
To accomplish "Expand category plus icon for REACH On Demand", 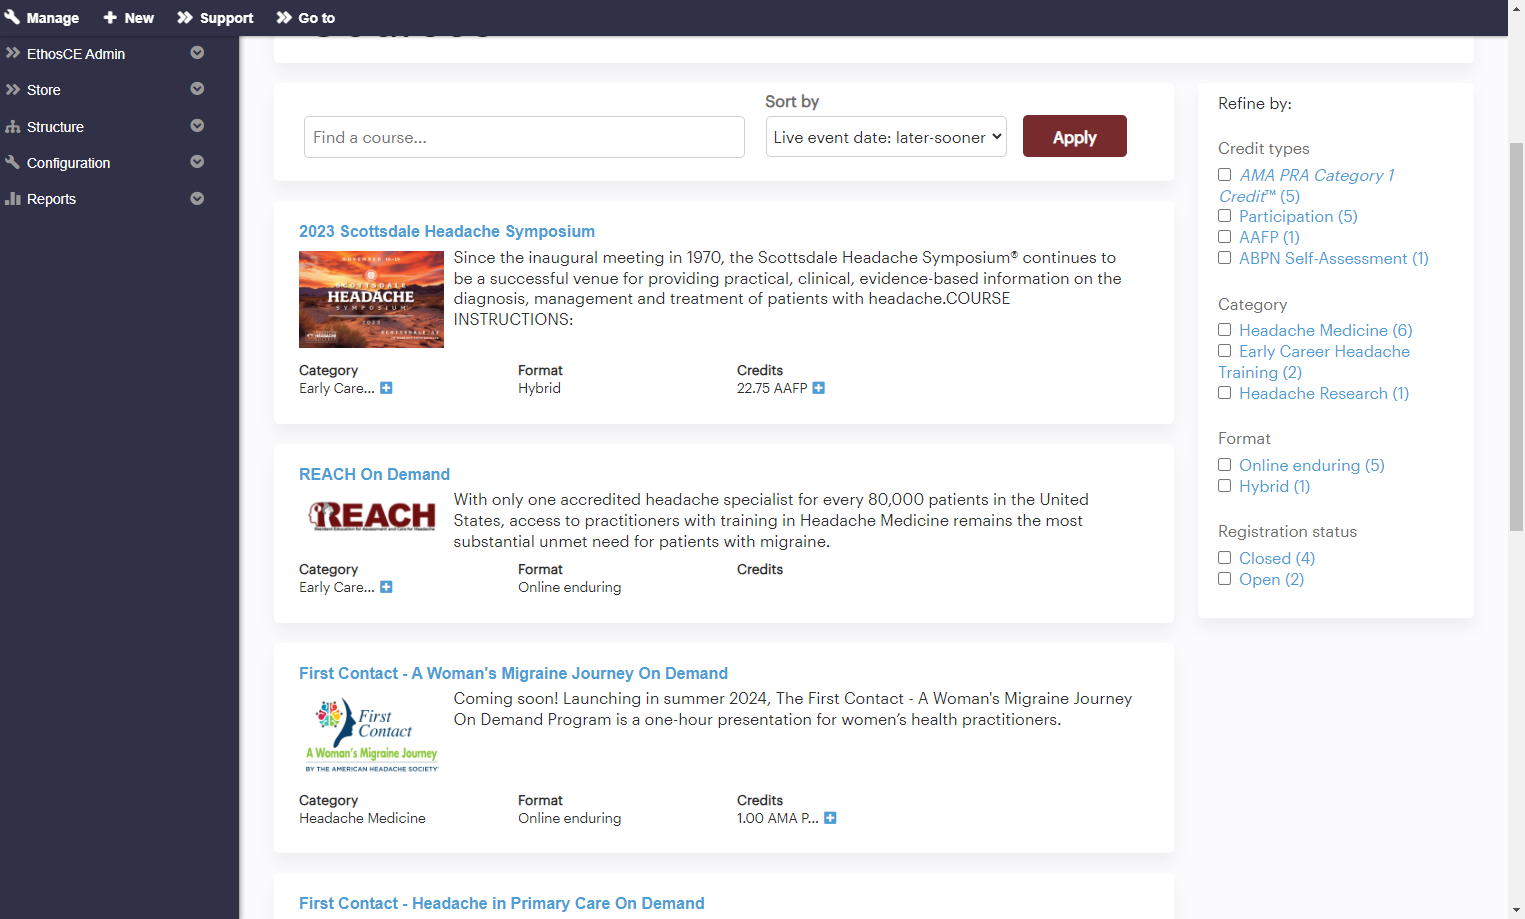I will 386,587.
